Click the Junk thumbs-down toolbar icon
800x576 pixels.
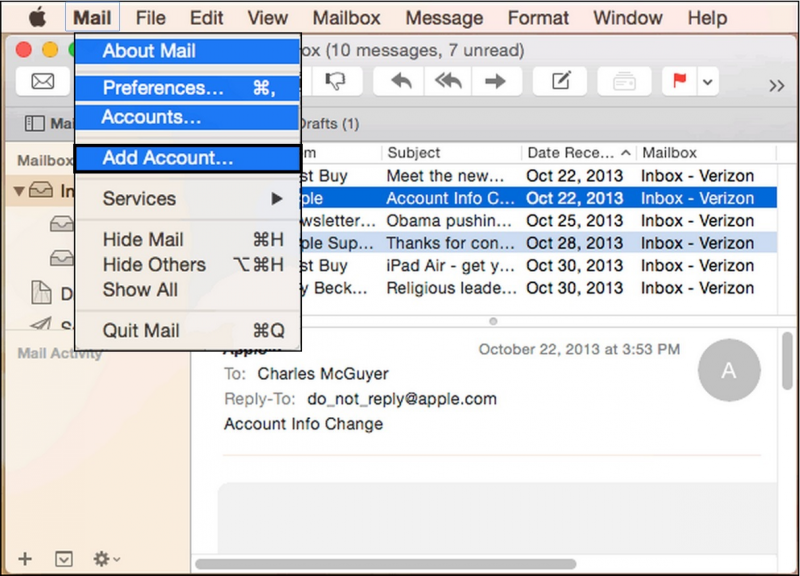[x=335, y=81]
